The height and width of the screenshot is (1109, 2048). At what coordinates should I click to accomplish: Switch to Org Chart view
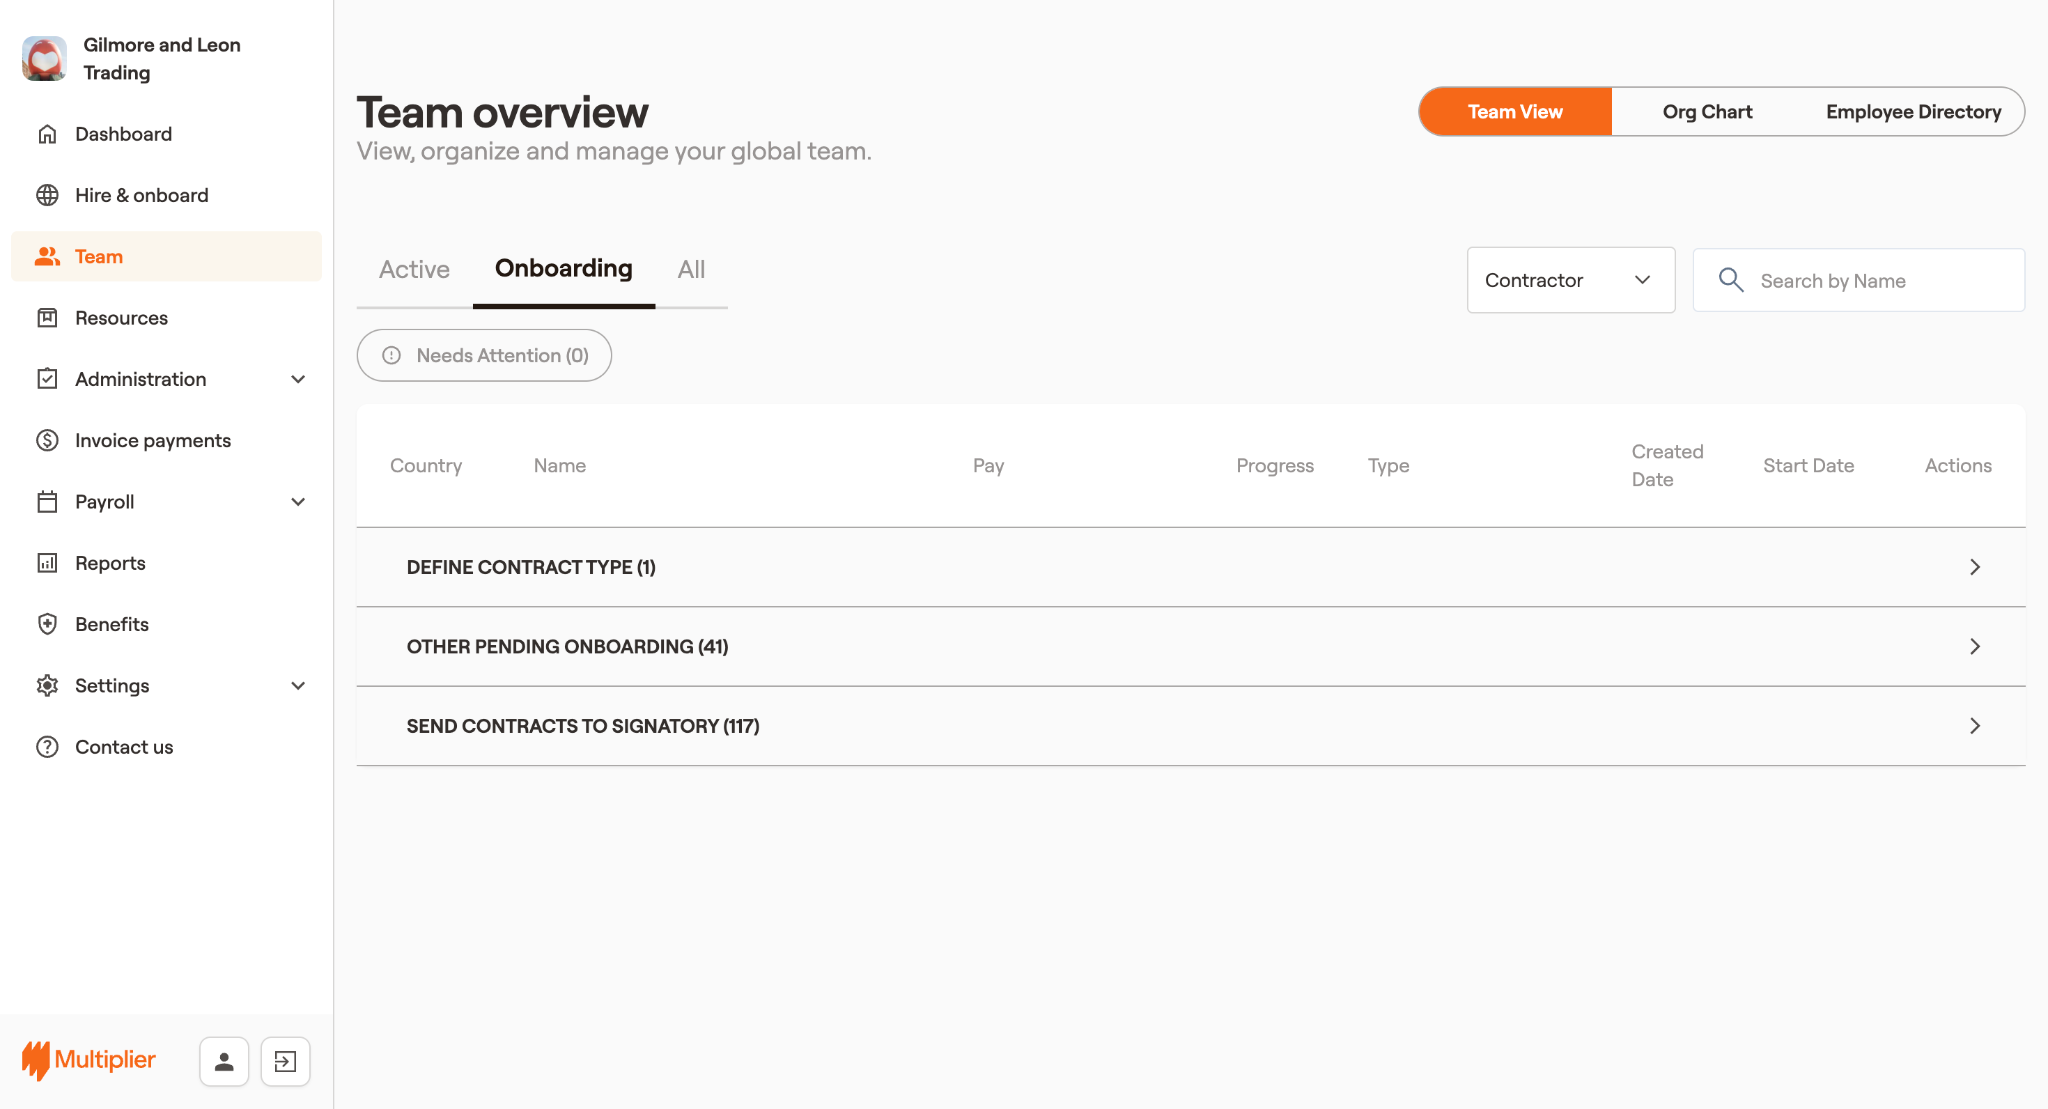[1707, 112]
